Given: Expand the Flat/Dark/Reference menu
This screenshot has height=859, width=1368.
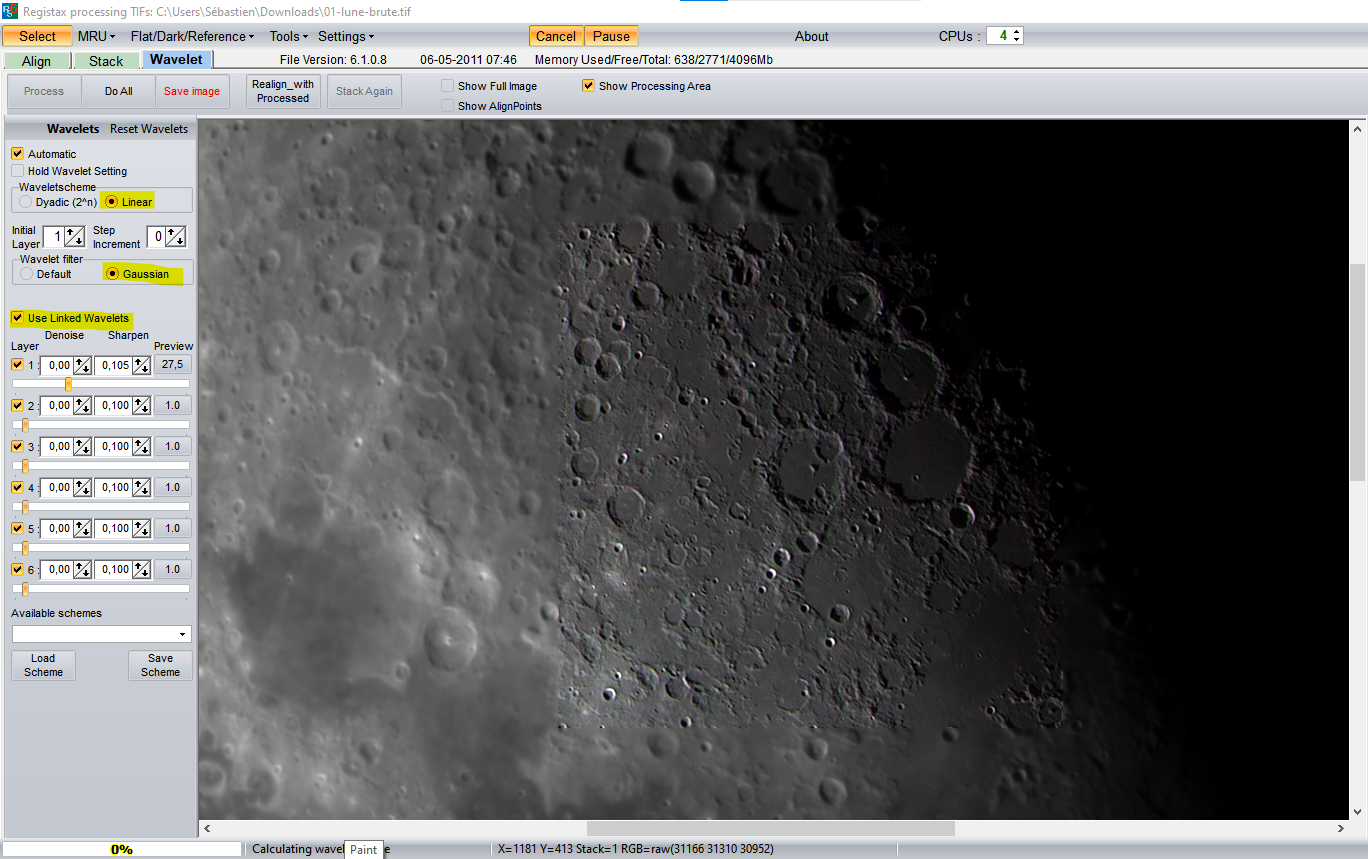Looking at the screenshot, I should point(192,36).
